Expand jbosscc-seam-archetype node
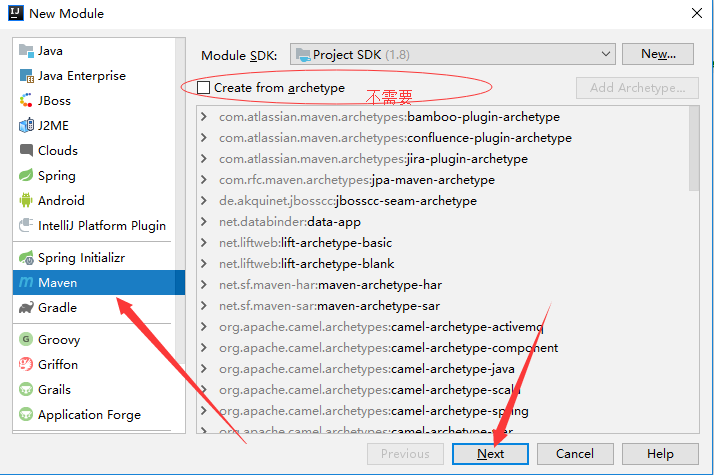714x475 pixels. (204, 201)
